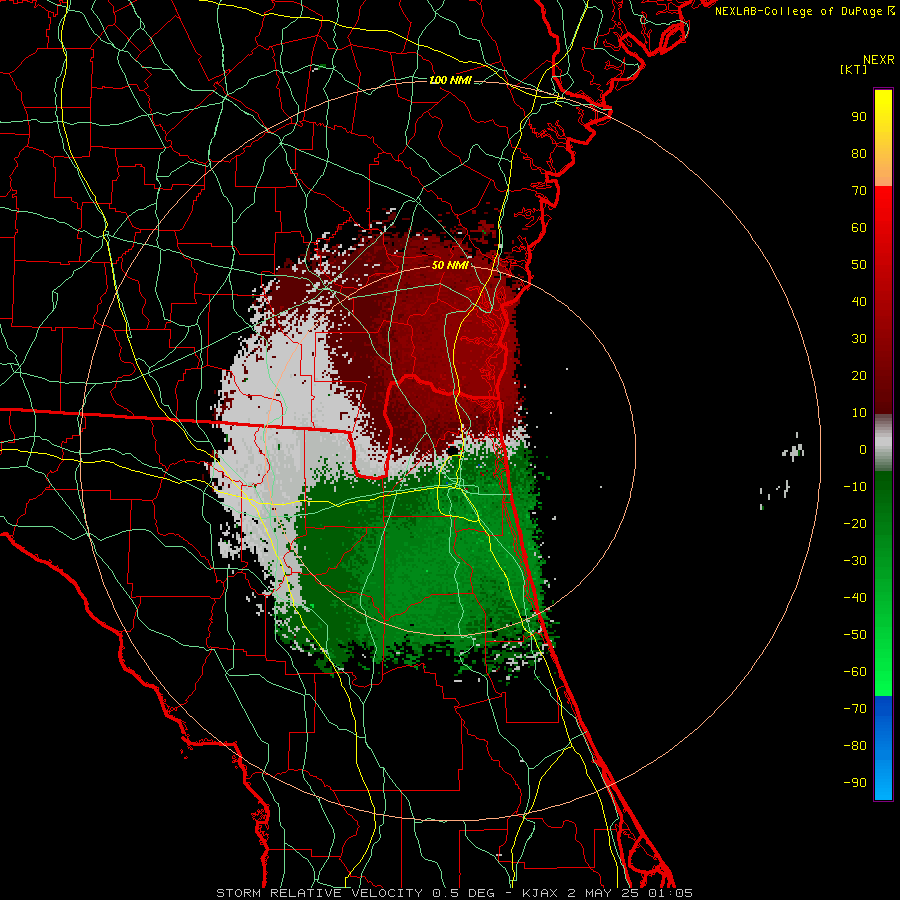Click the [KT] units label

click(854, 69)
